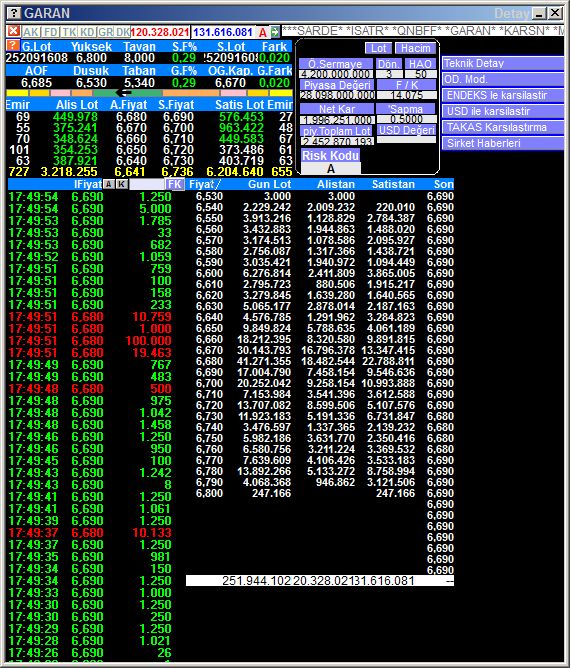Click the Net Kar label
570x668 pixels.
[x=337, y=109]
